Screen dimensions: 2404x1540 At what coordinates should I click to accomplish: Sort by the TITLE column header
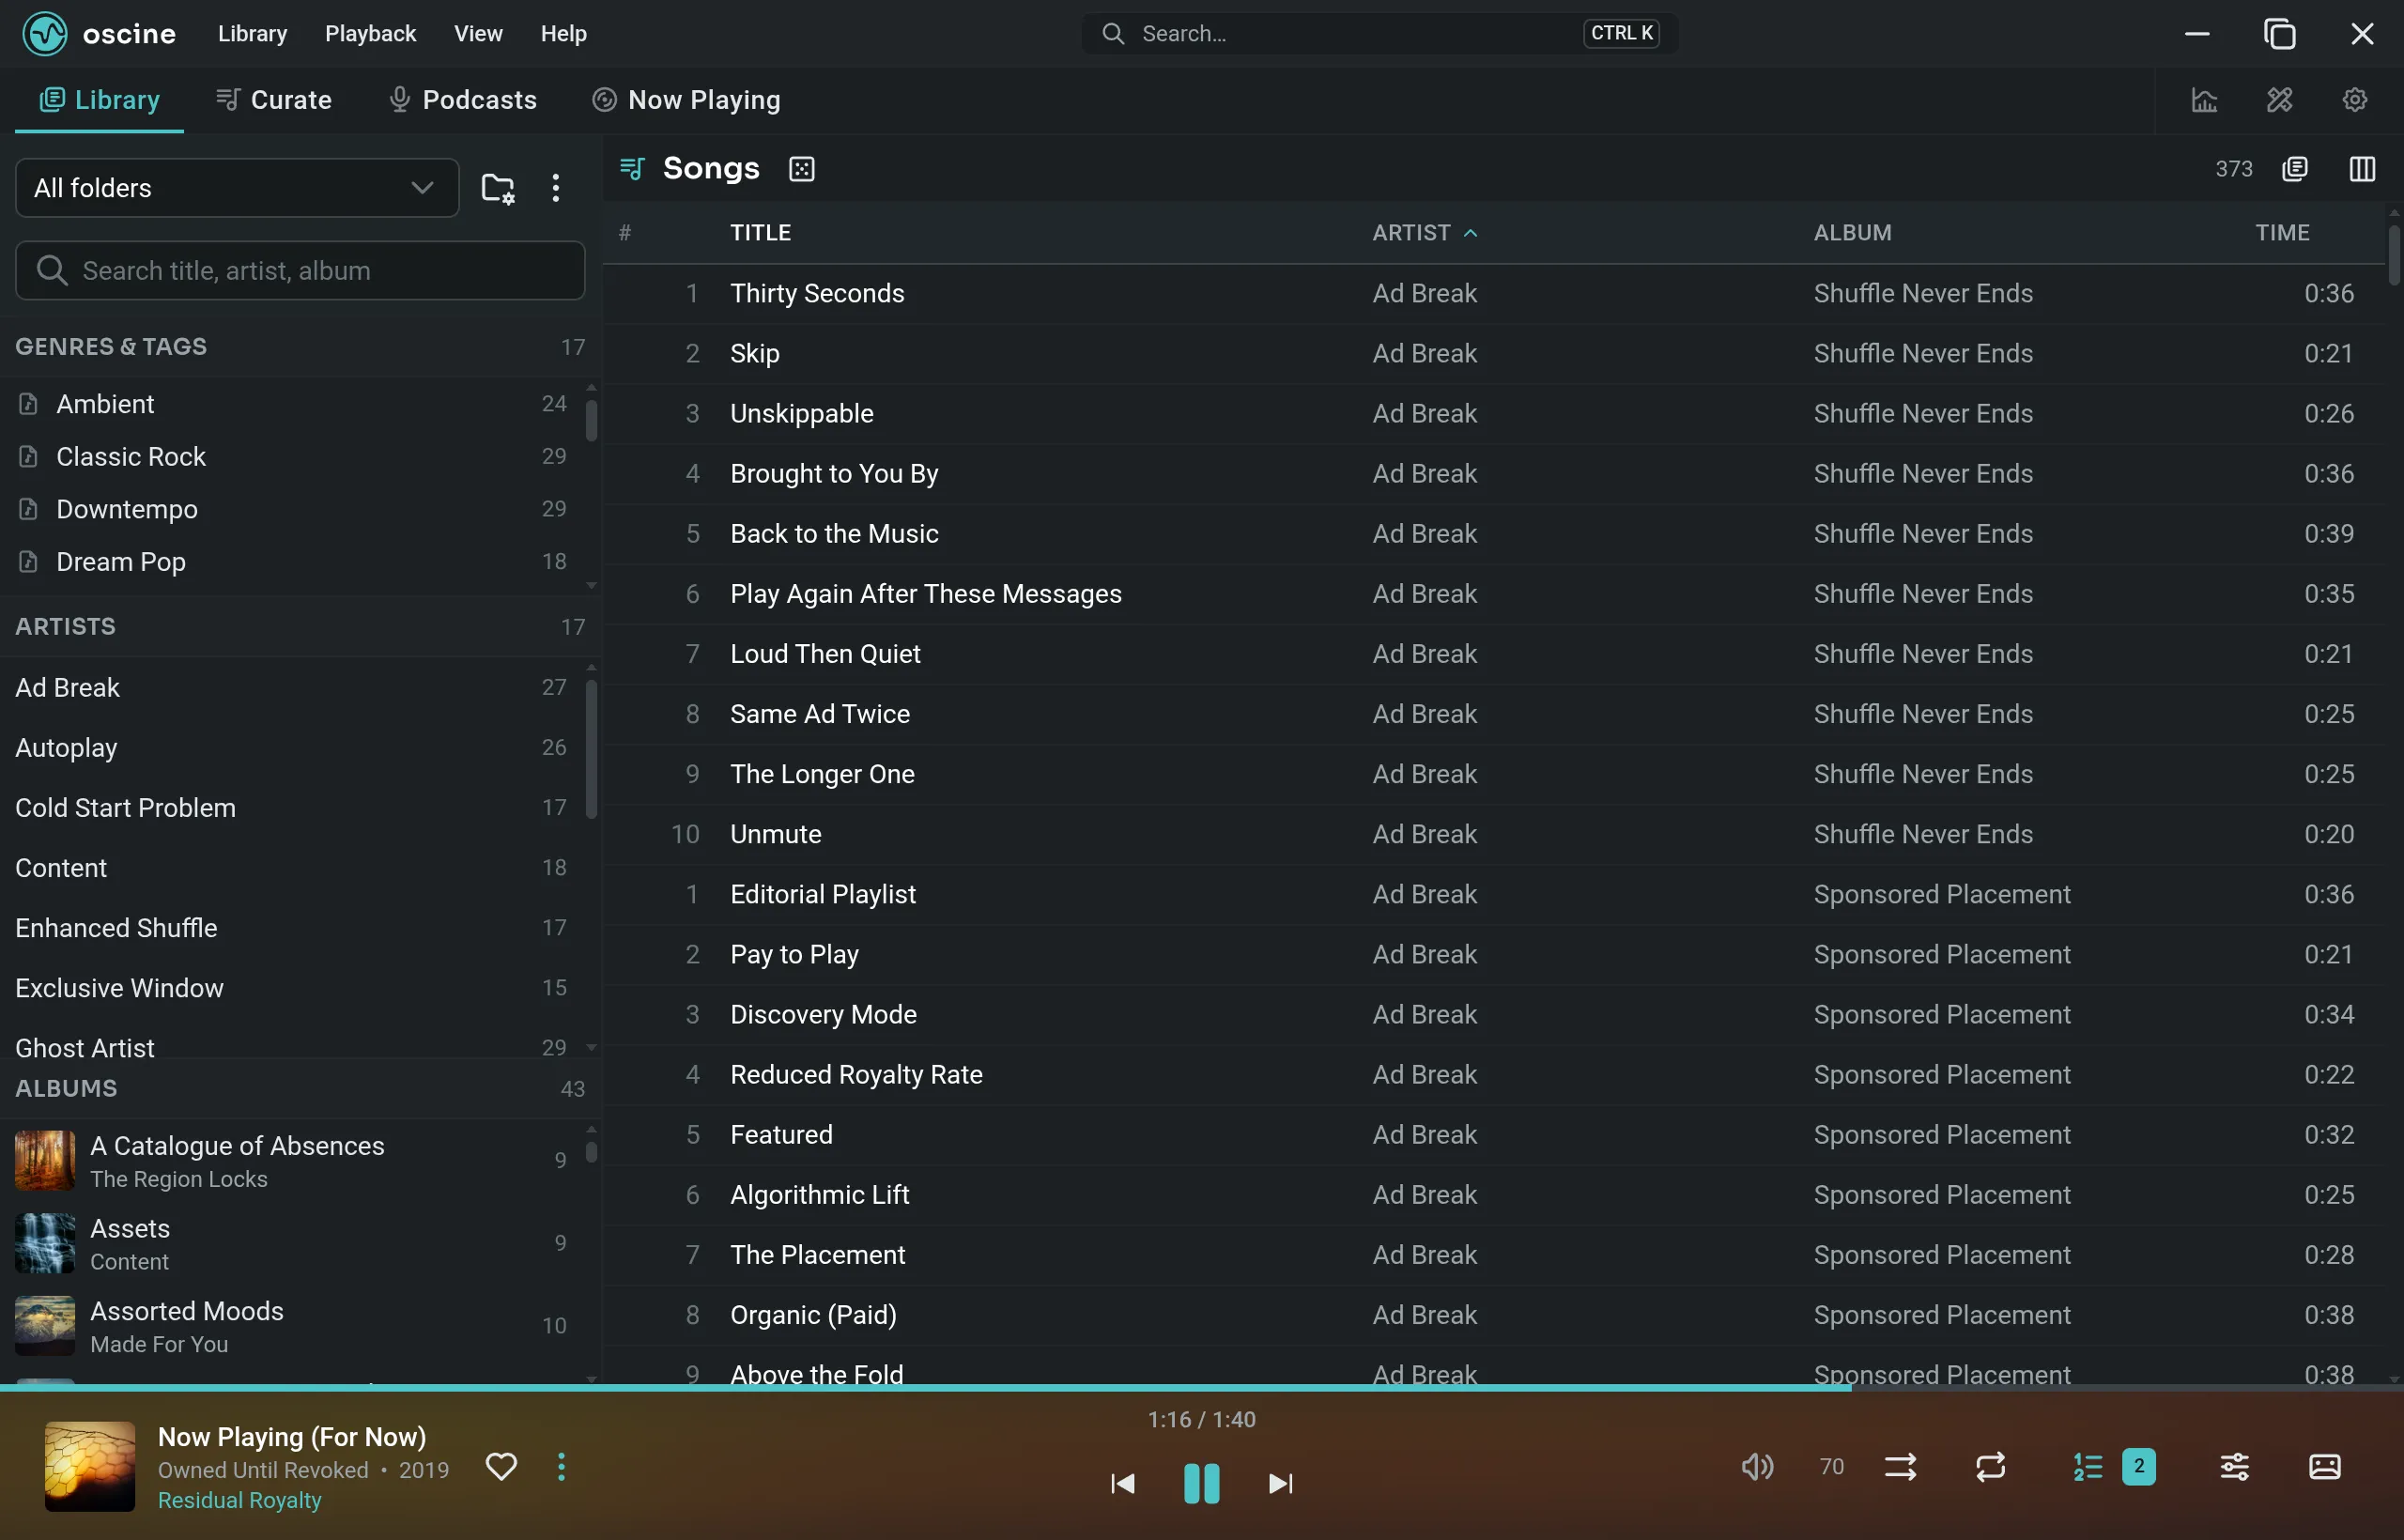[x=760, y=233]
